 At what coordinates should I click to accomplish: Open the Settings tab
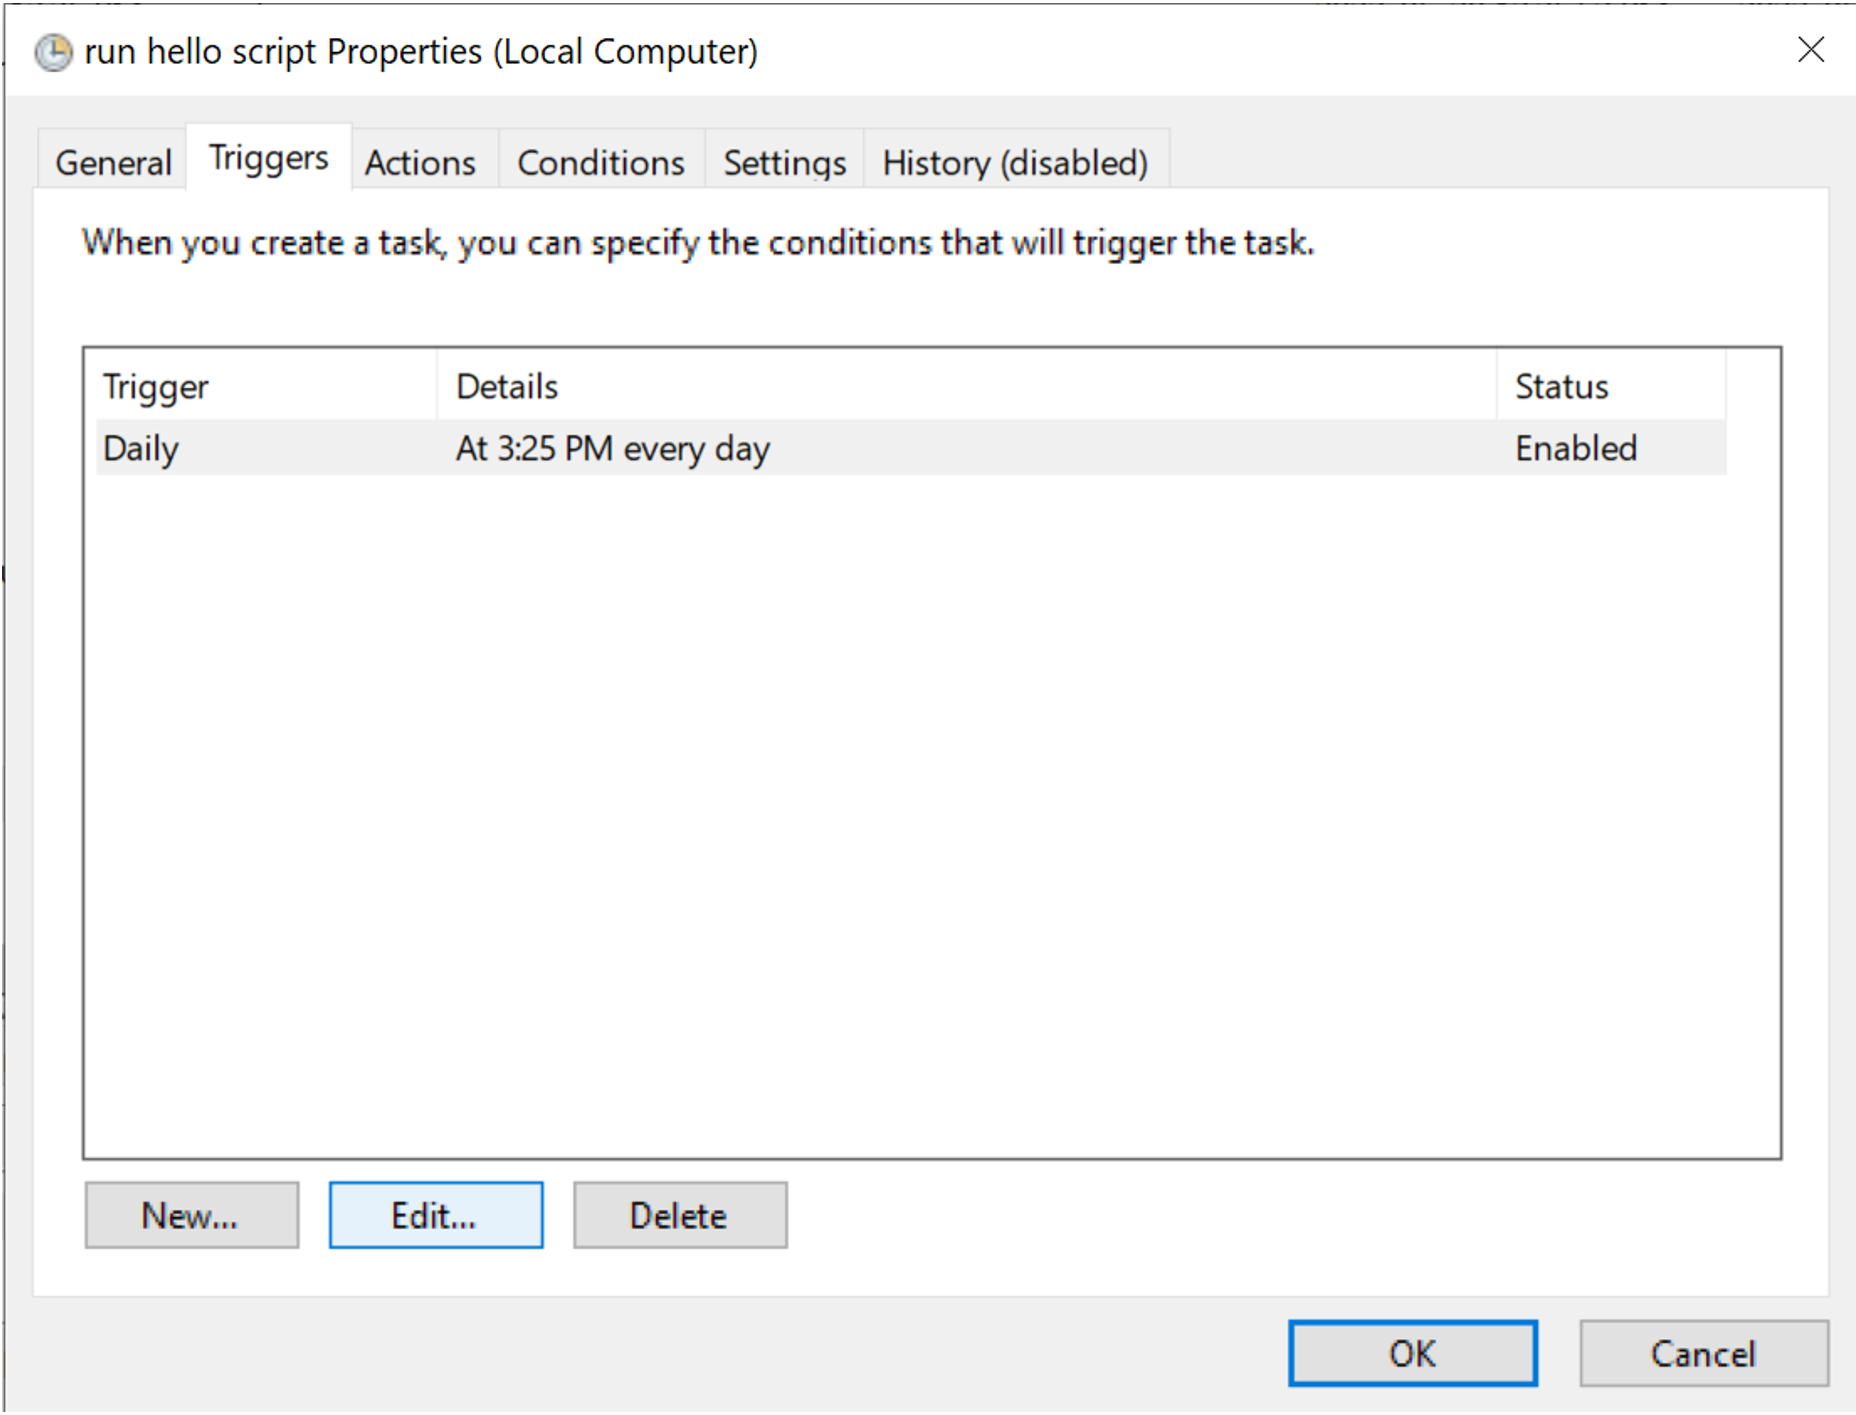coord(784,162)
